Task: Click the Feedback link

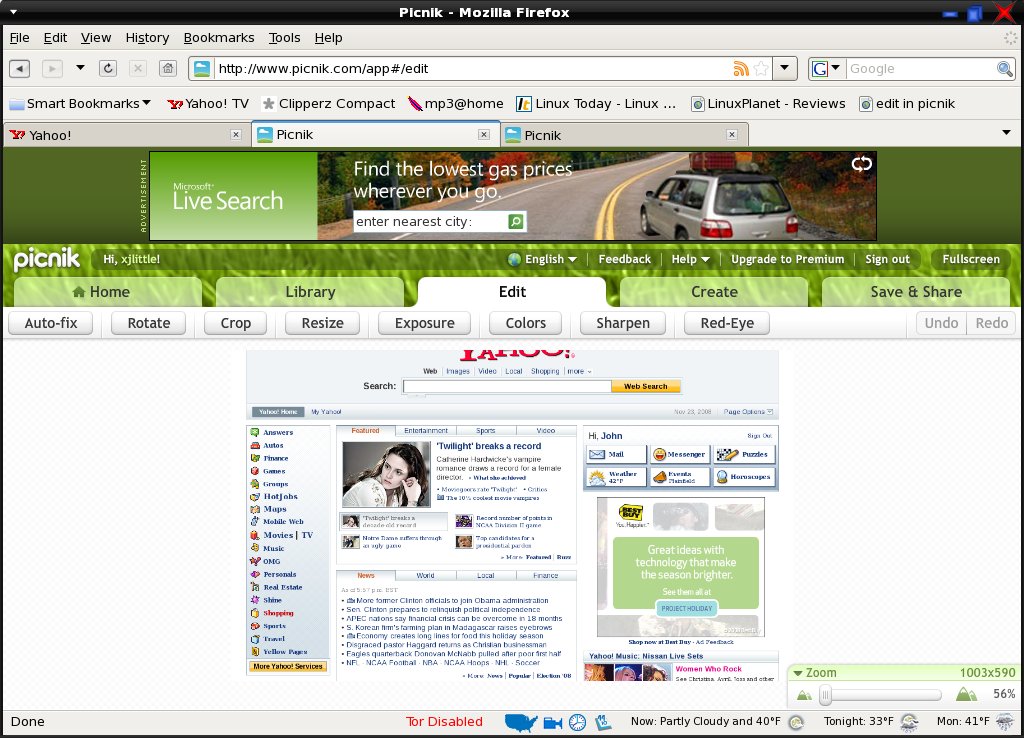Action: [x=624, y=259]
